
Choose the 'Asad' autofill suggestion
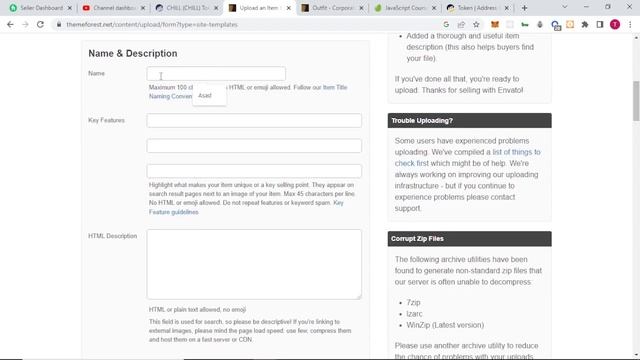point(209,96)
